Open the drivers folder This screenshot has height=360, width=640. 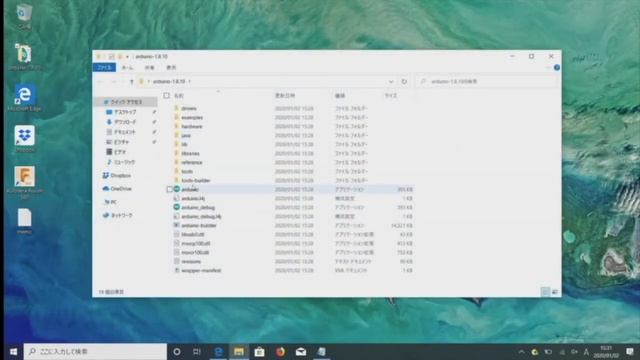coord(189,109)
